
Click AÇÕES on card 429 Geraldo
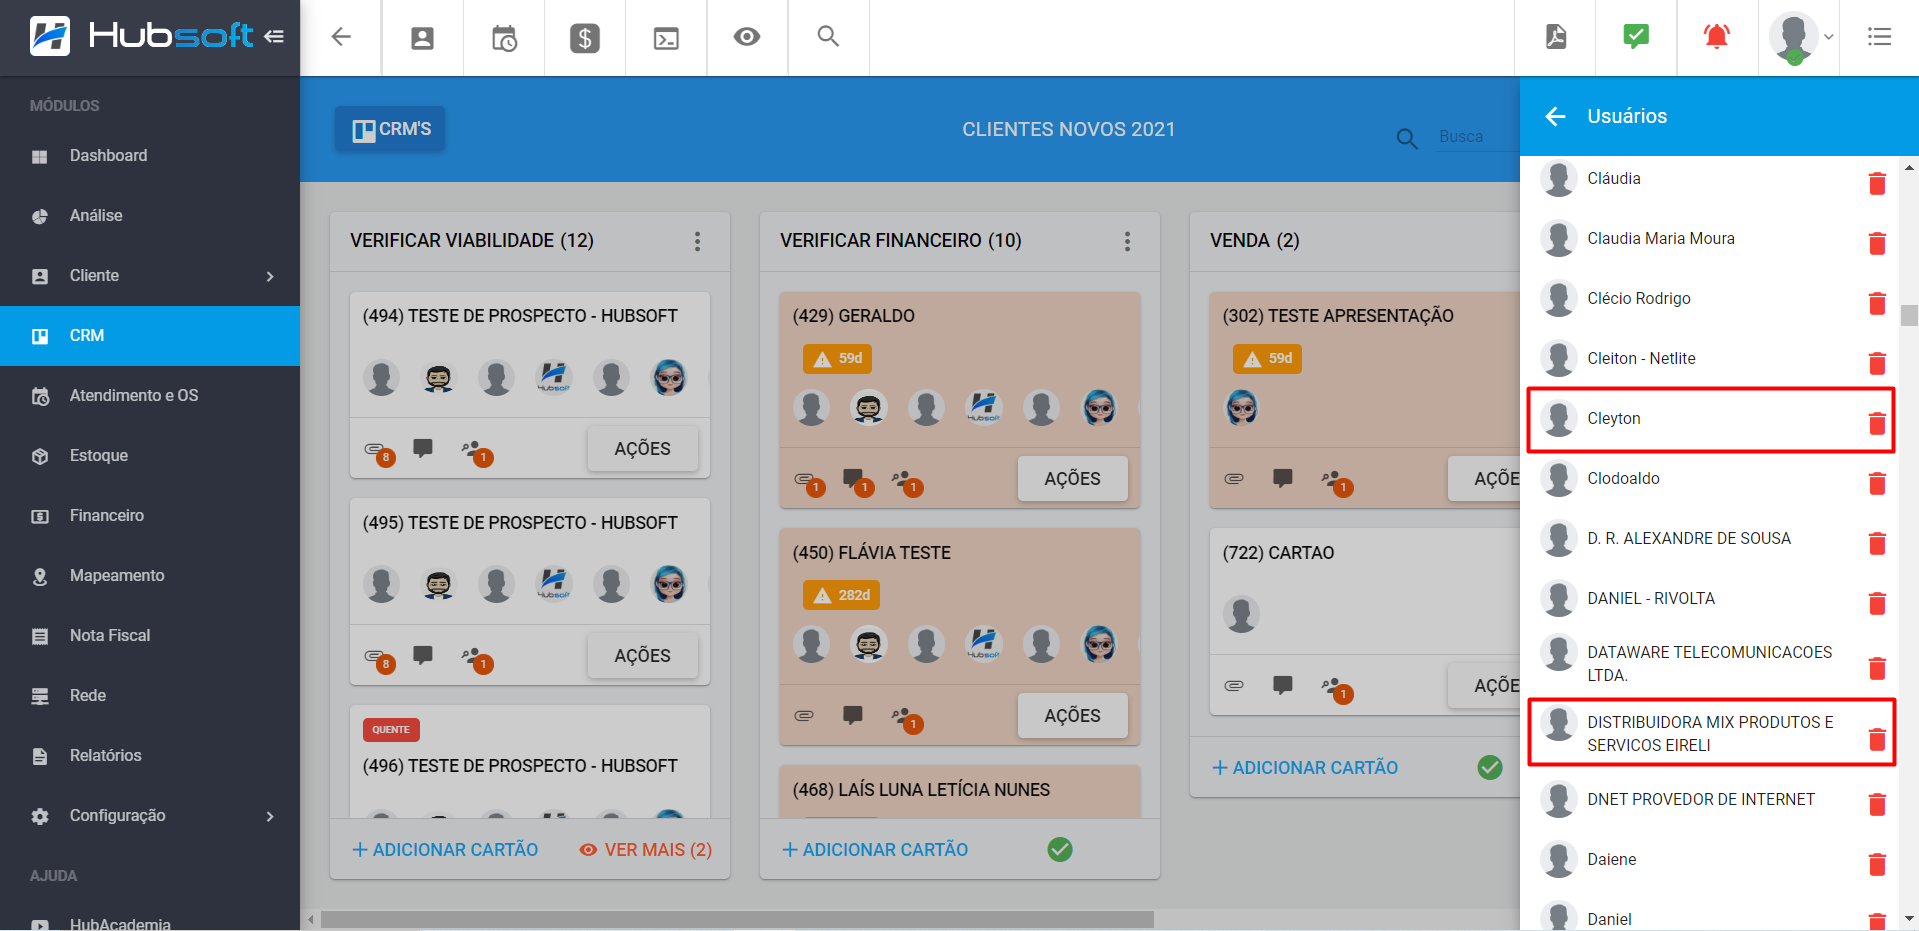point(1072,479)
